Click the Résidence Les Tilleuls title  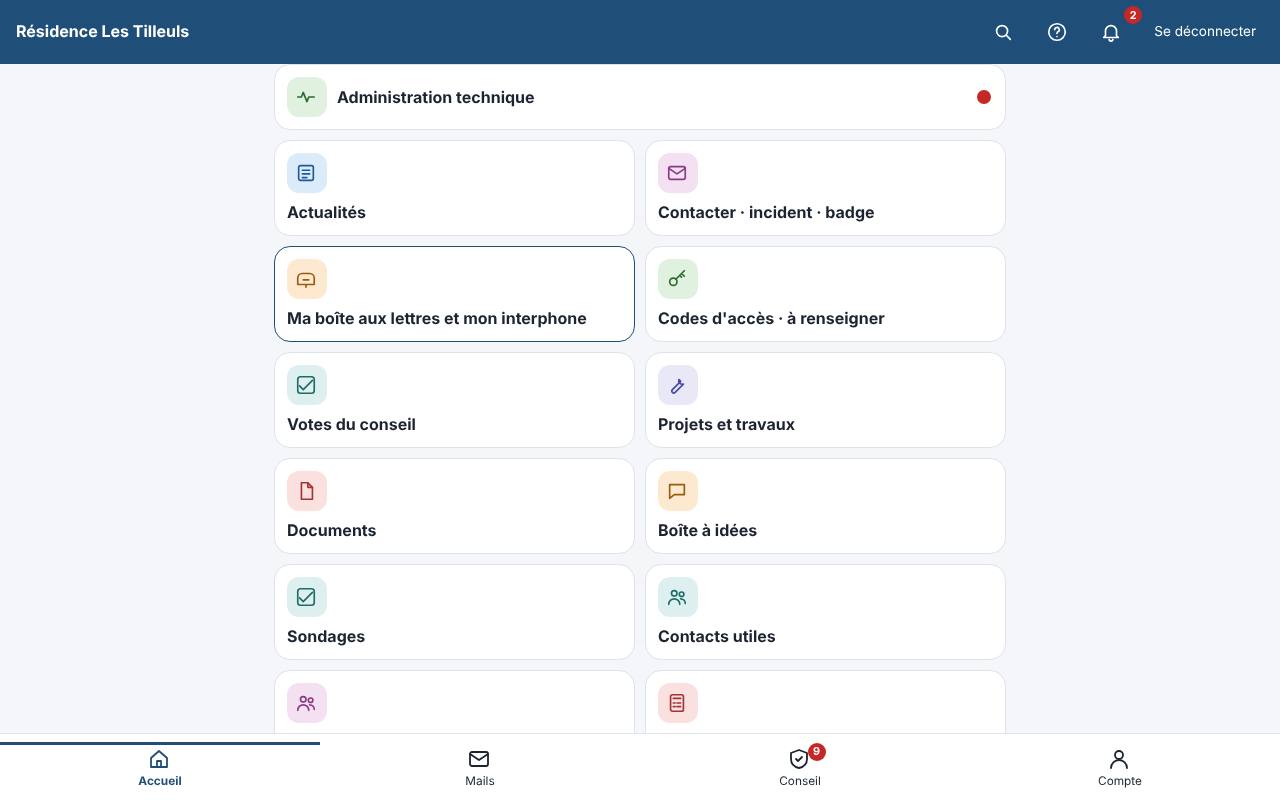point(102,31)
